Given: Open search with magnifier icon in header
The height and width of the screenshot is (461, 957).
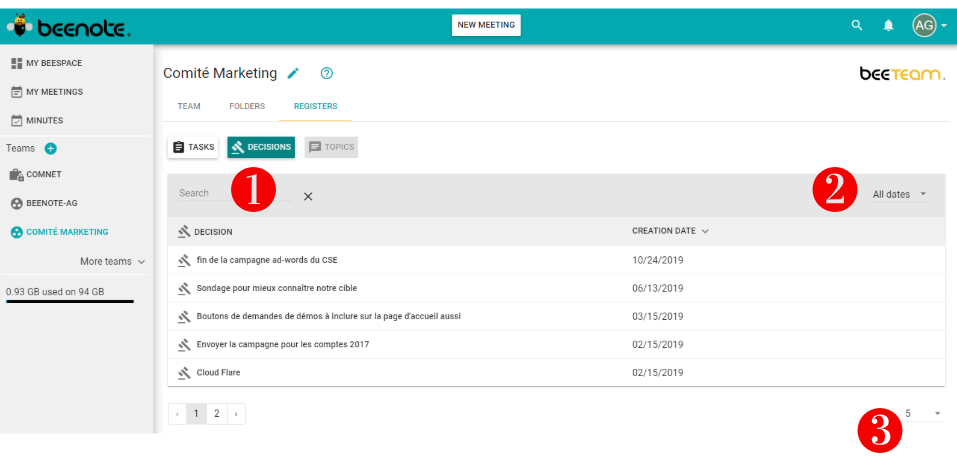Looking at the screenshot, I should 857,25.
